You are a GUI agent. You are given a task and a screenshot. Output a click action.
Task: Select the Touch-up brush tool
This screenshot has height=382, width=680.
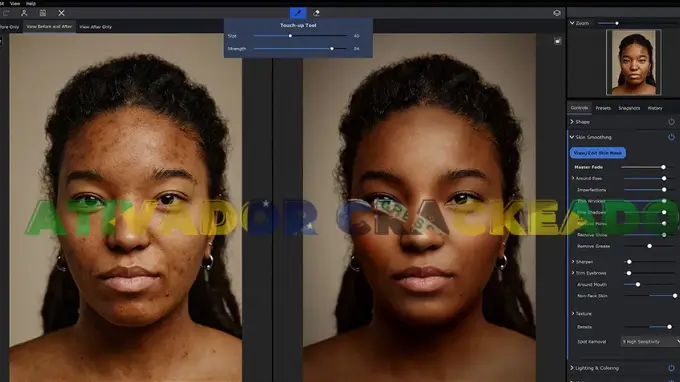coord(298,13)
